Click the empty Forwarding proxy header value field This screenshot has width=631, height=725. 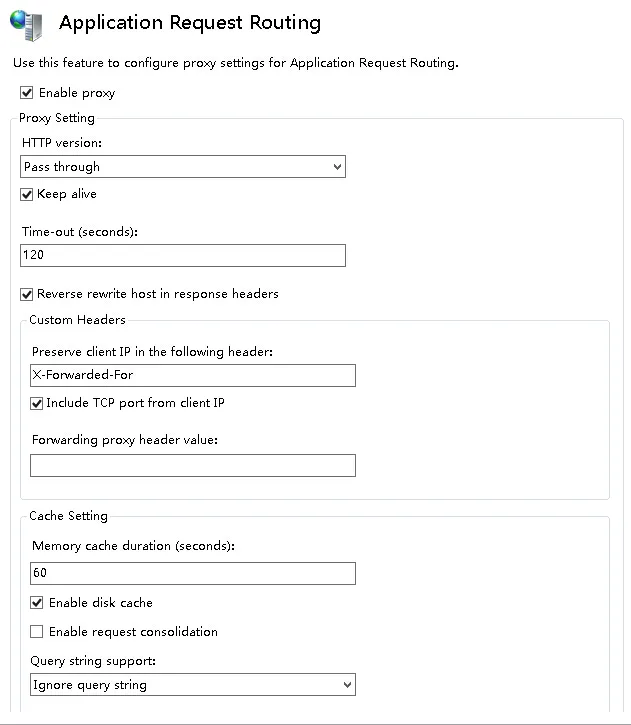pyautogui.click(x=193, y=465)
